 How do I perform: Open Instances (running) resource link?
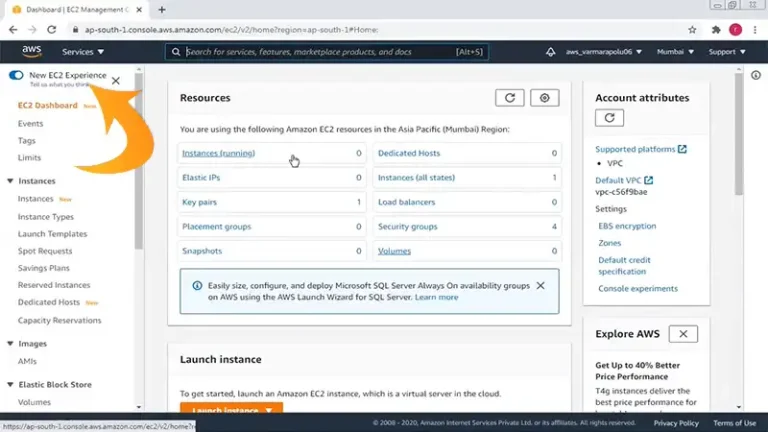(x=218, y=153)
